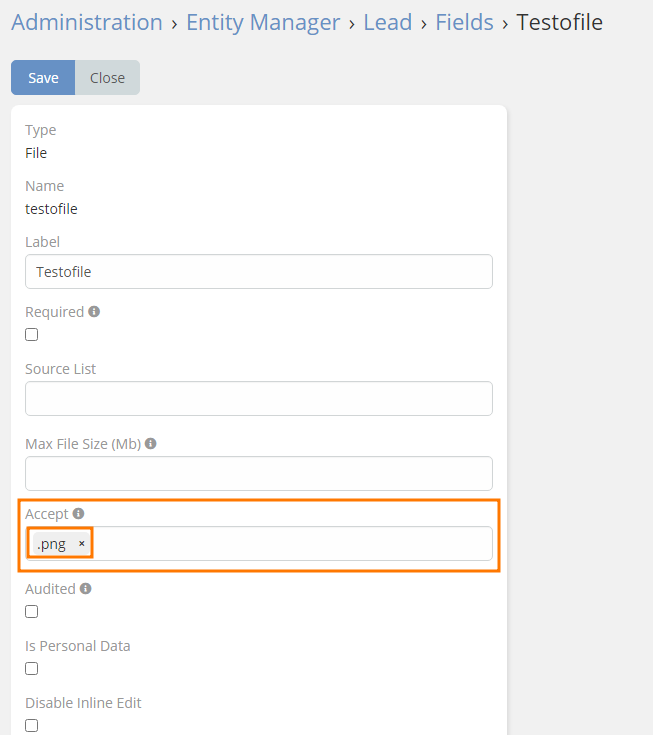Click the info icon beside Audited
Screen dimensions: 653x735
pos(85,589)
